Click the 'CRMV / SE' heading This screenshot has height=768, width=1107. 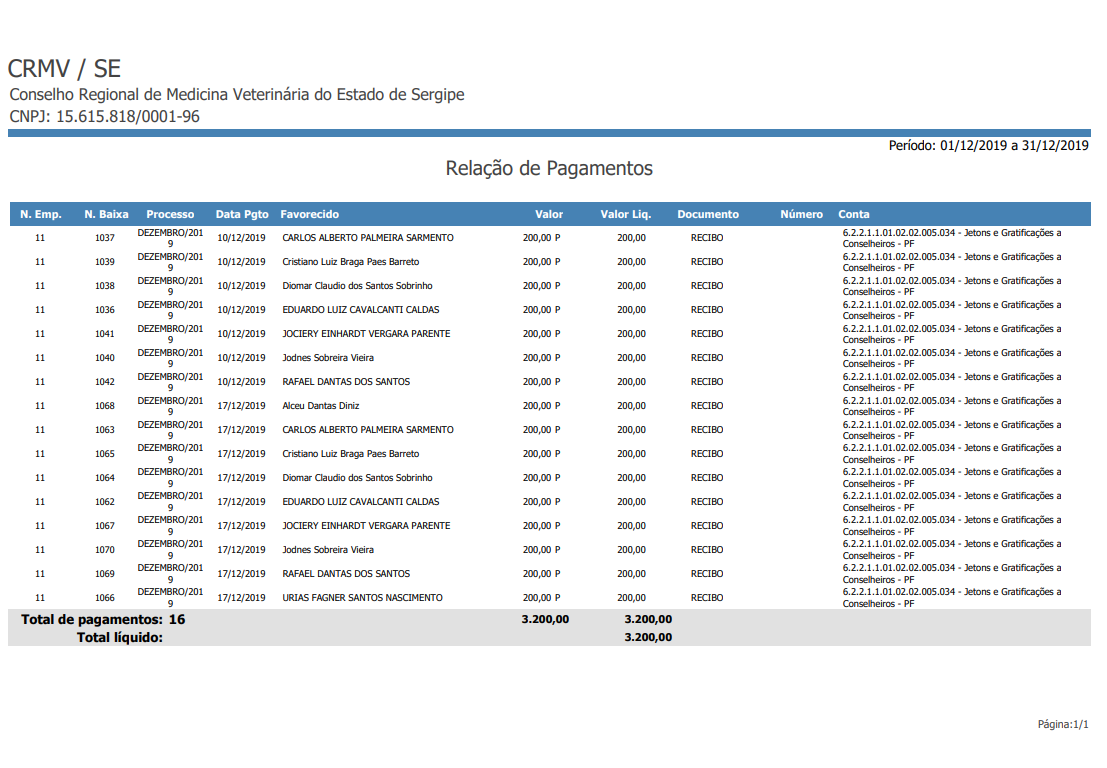64,69
